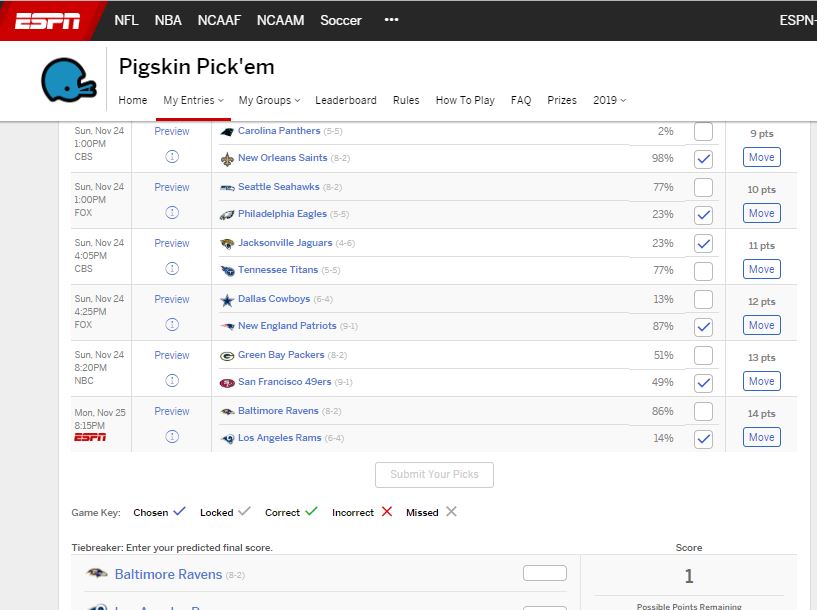Click the ESPN logo in header
Viewport: 817px width, 610px height.
click(47, 20)
